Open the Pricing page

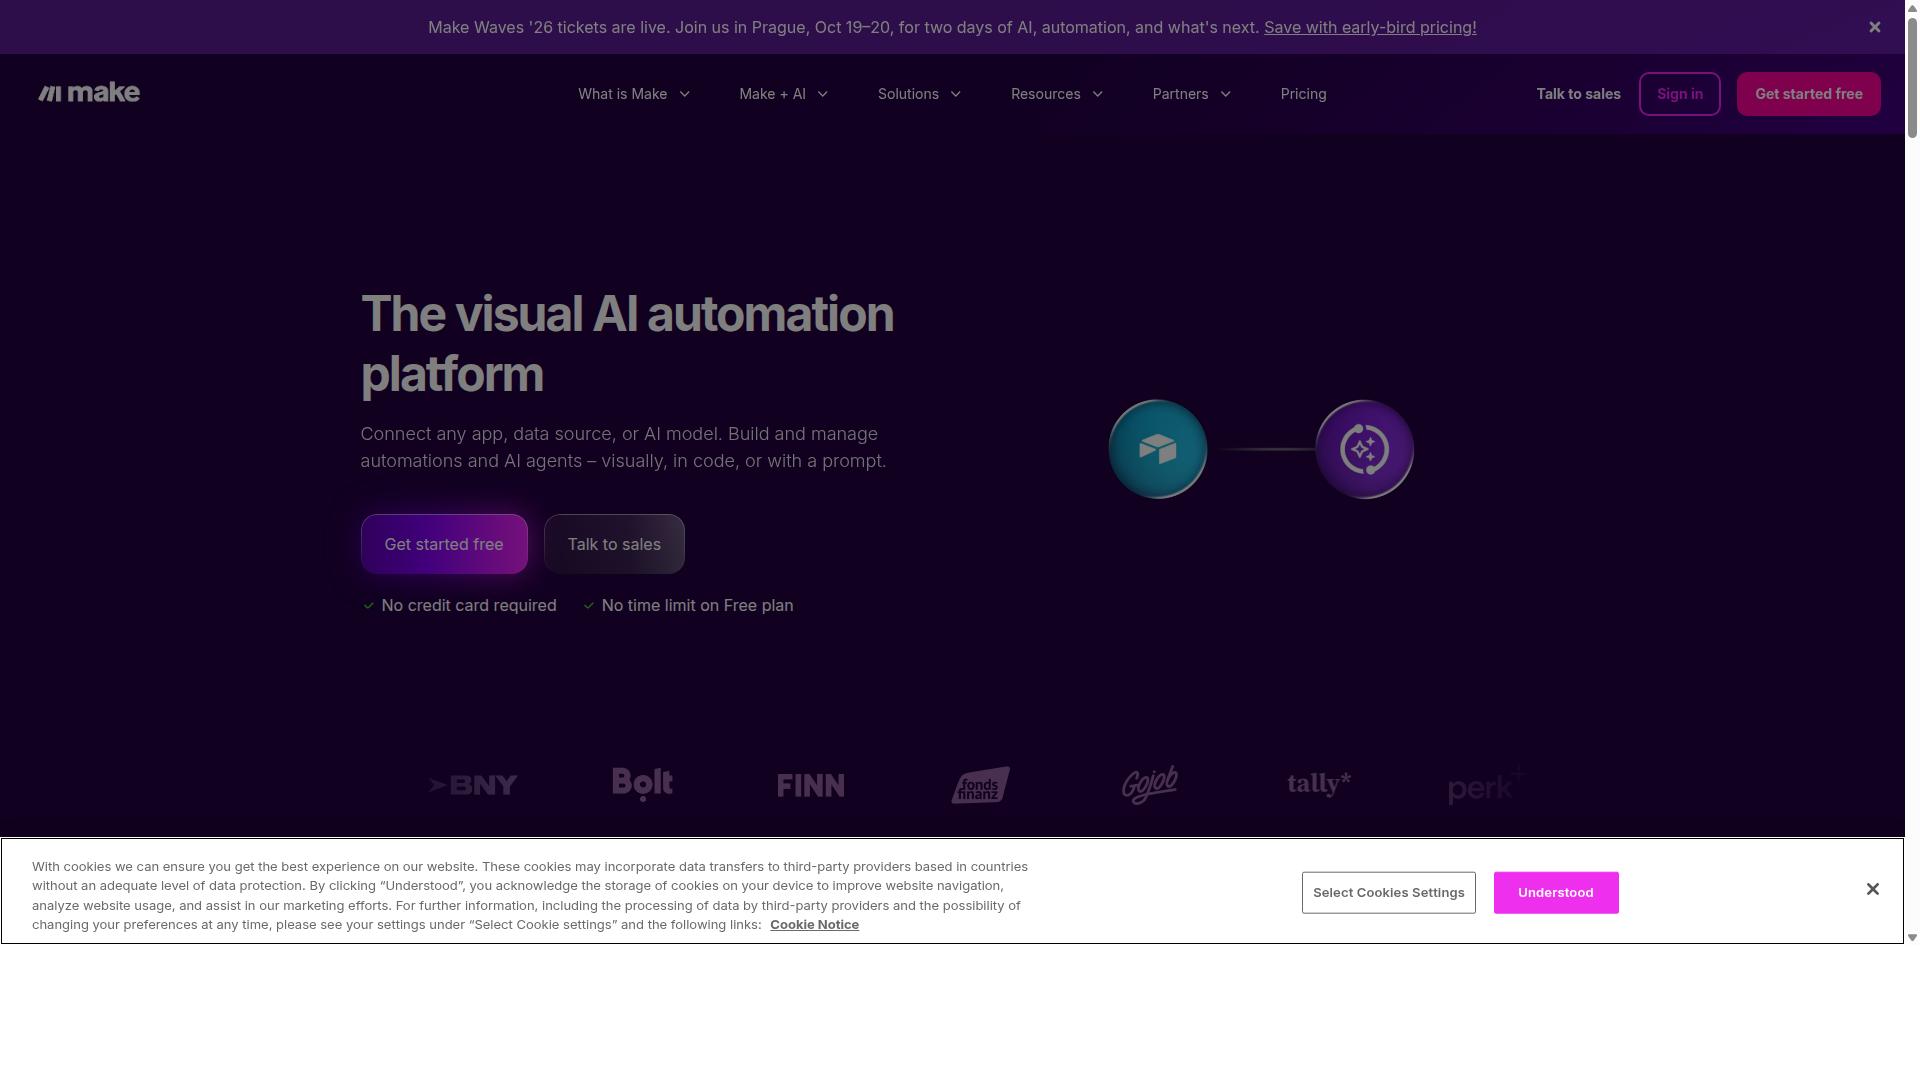[x=1304, y=94]
